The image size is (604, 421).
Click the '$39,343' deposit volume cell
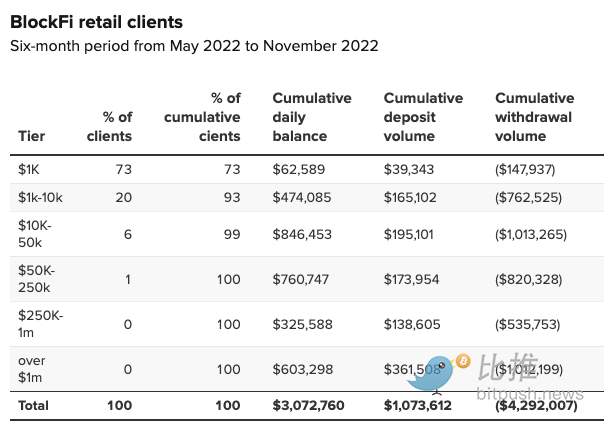tap(409, 169)
